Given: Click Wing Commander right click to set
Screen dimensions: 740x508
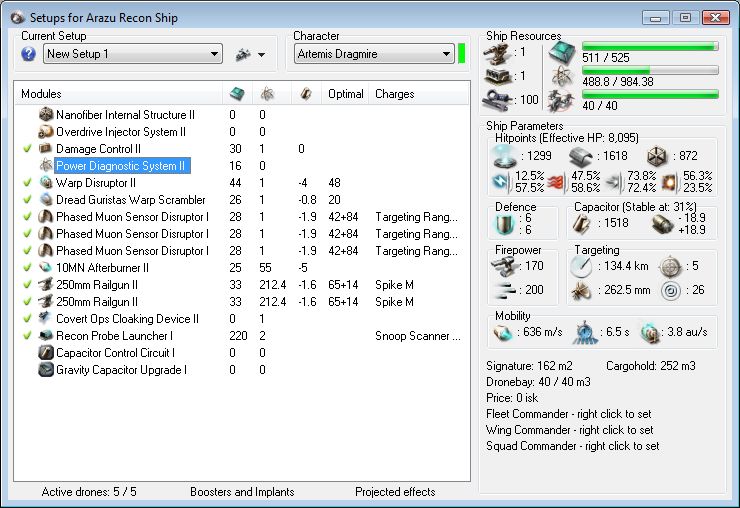Looking at the screenshot, I should (570, 430).
